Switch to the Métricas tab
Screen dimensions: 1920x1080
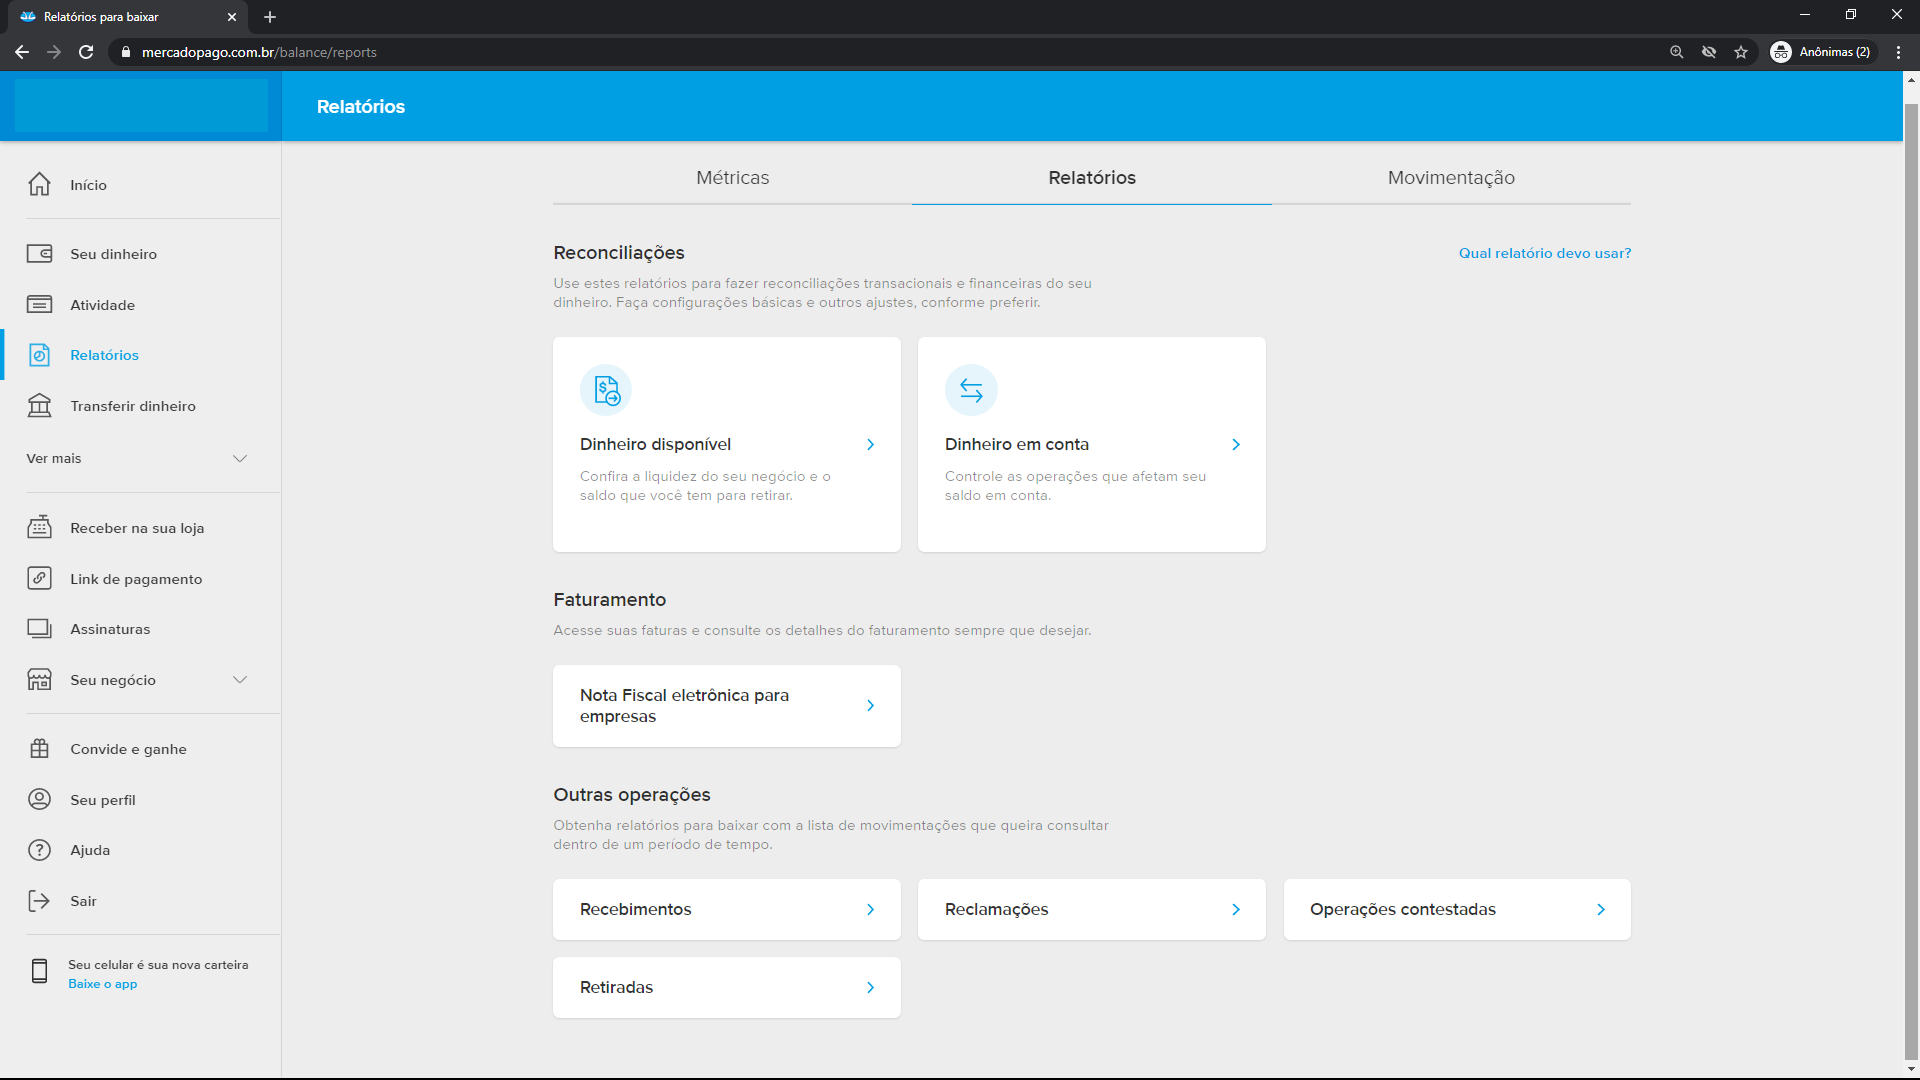733,178
